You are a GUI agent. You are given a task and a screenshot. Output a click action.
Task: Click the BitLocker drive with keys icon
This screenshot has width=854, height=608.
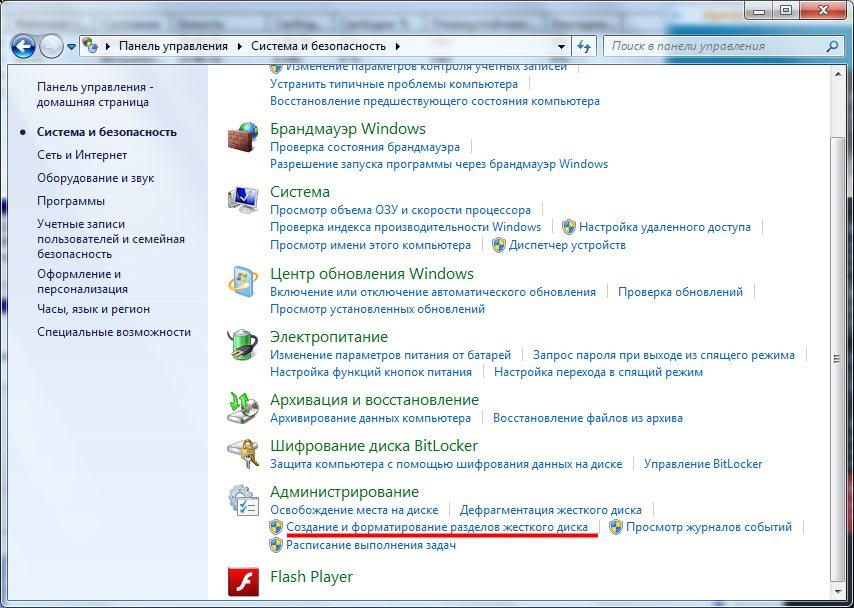pos(242,453)
